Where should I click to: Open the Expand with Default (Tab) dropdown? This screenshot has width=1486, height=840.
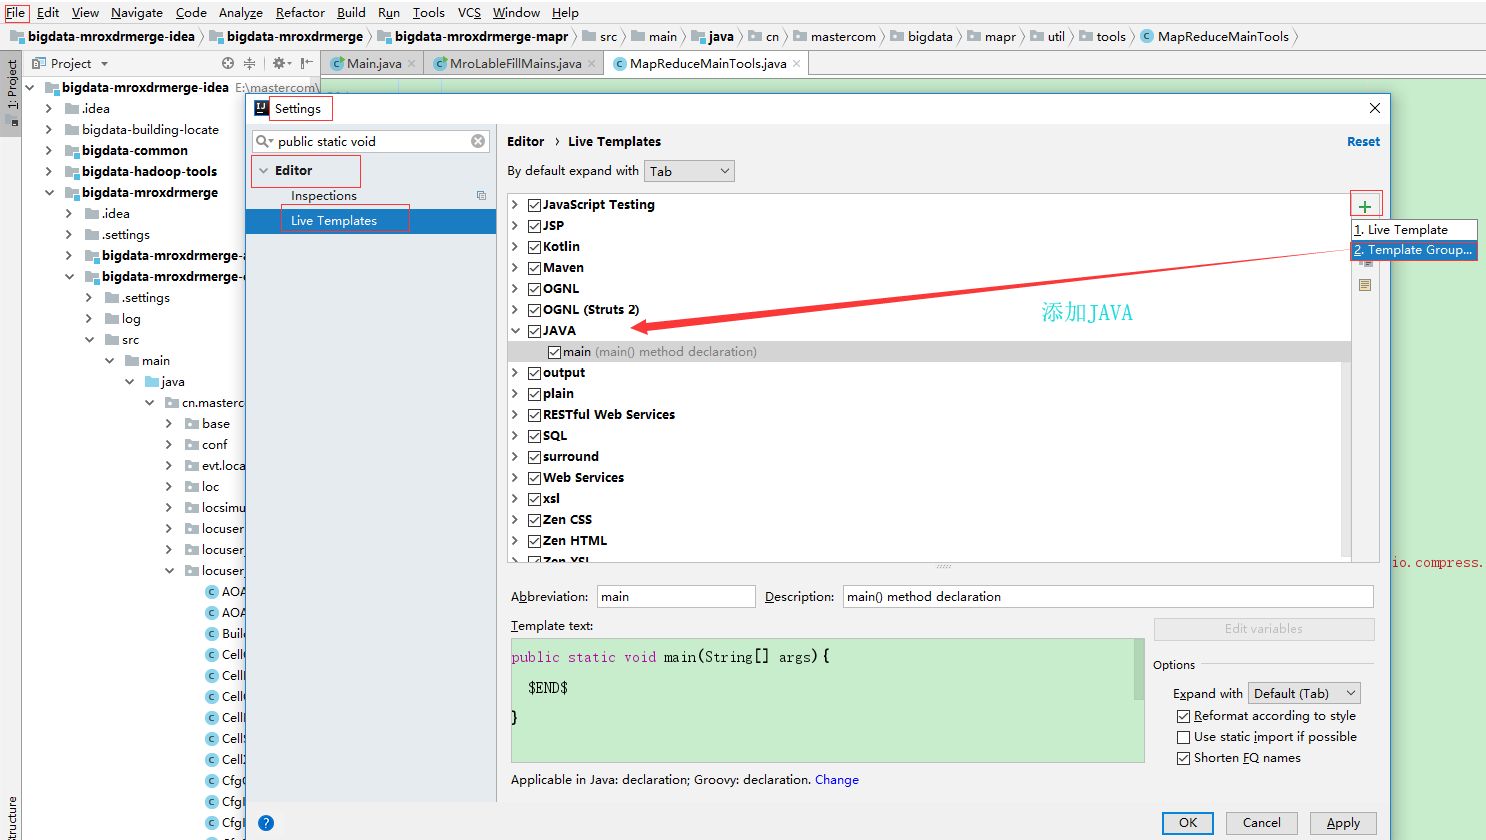tap(1304, 693)
